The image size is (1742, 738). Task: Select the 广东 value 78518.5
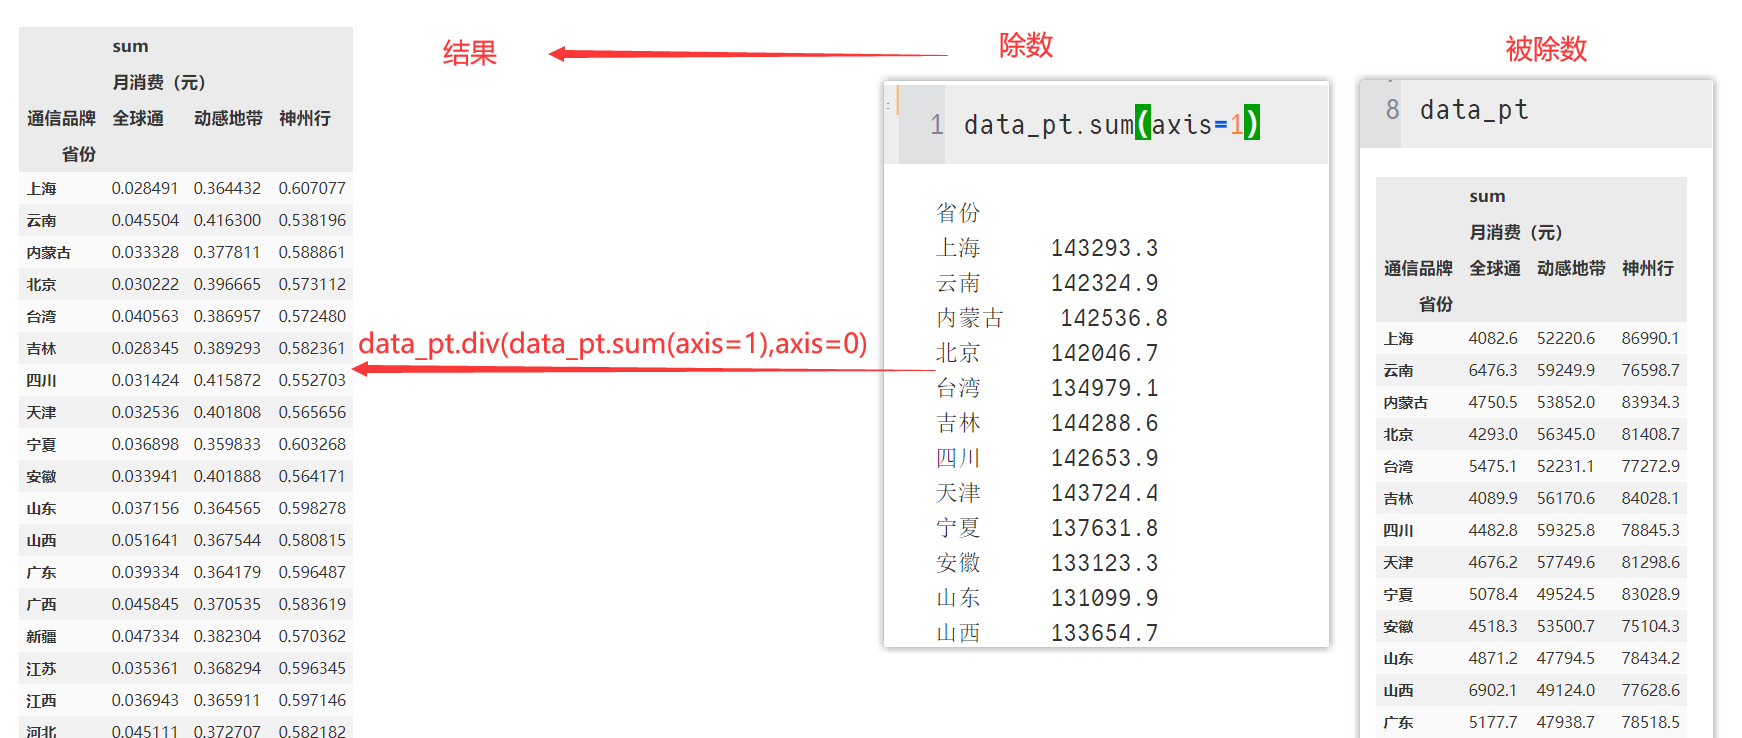click(1651, 722)
